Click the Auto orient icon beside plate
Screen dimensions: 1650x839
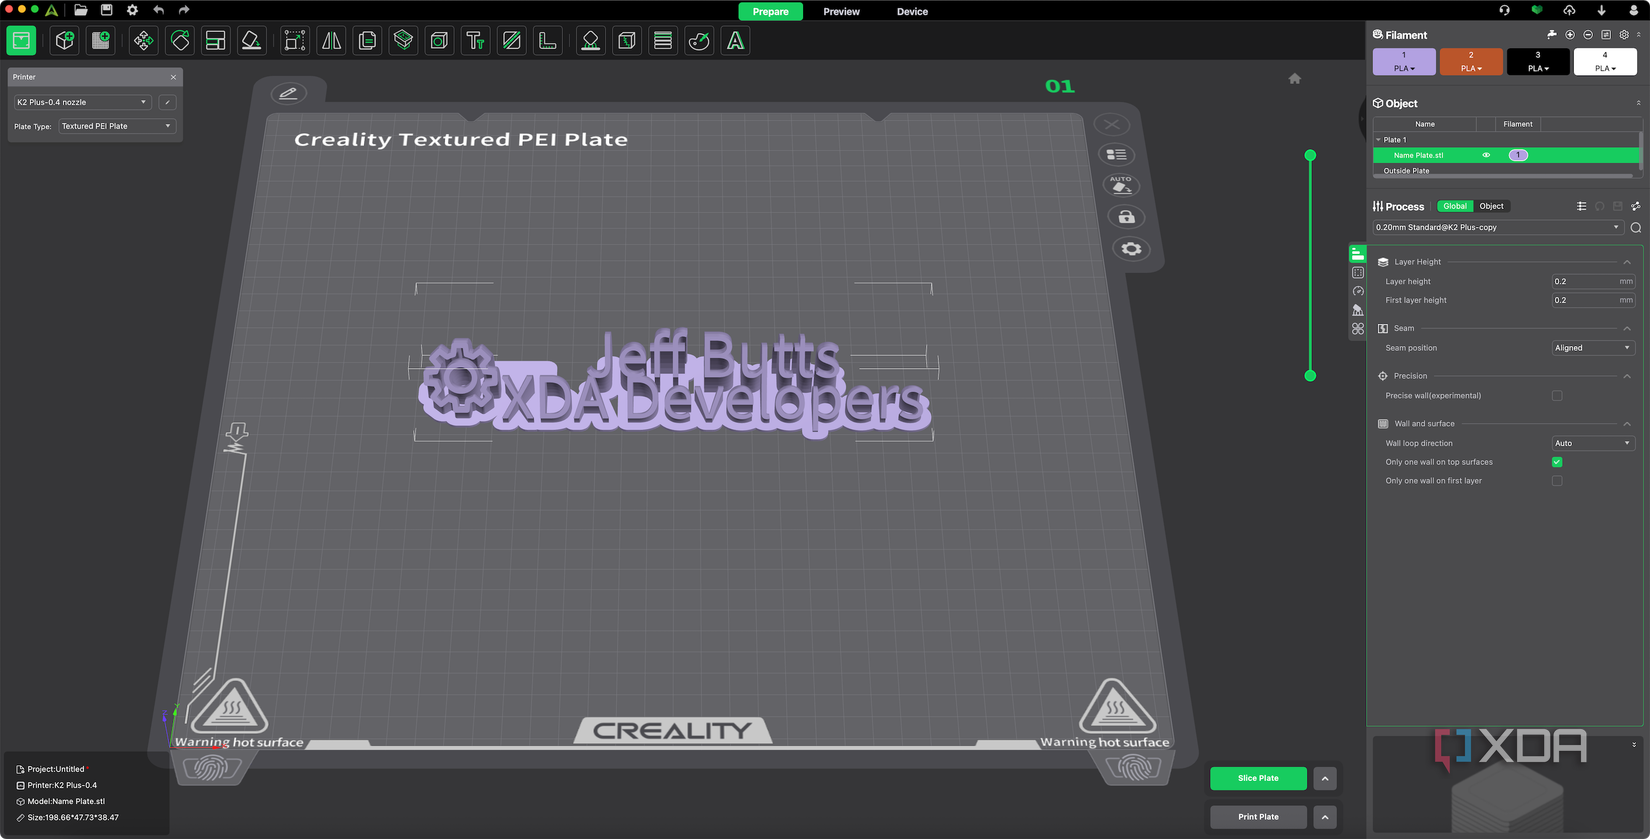pos(1121,185)
